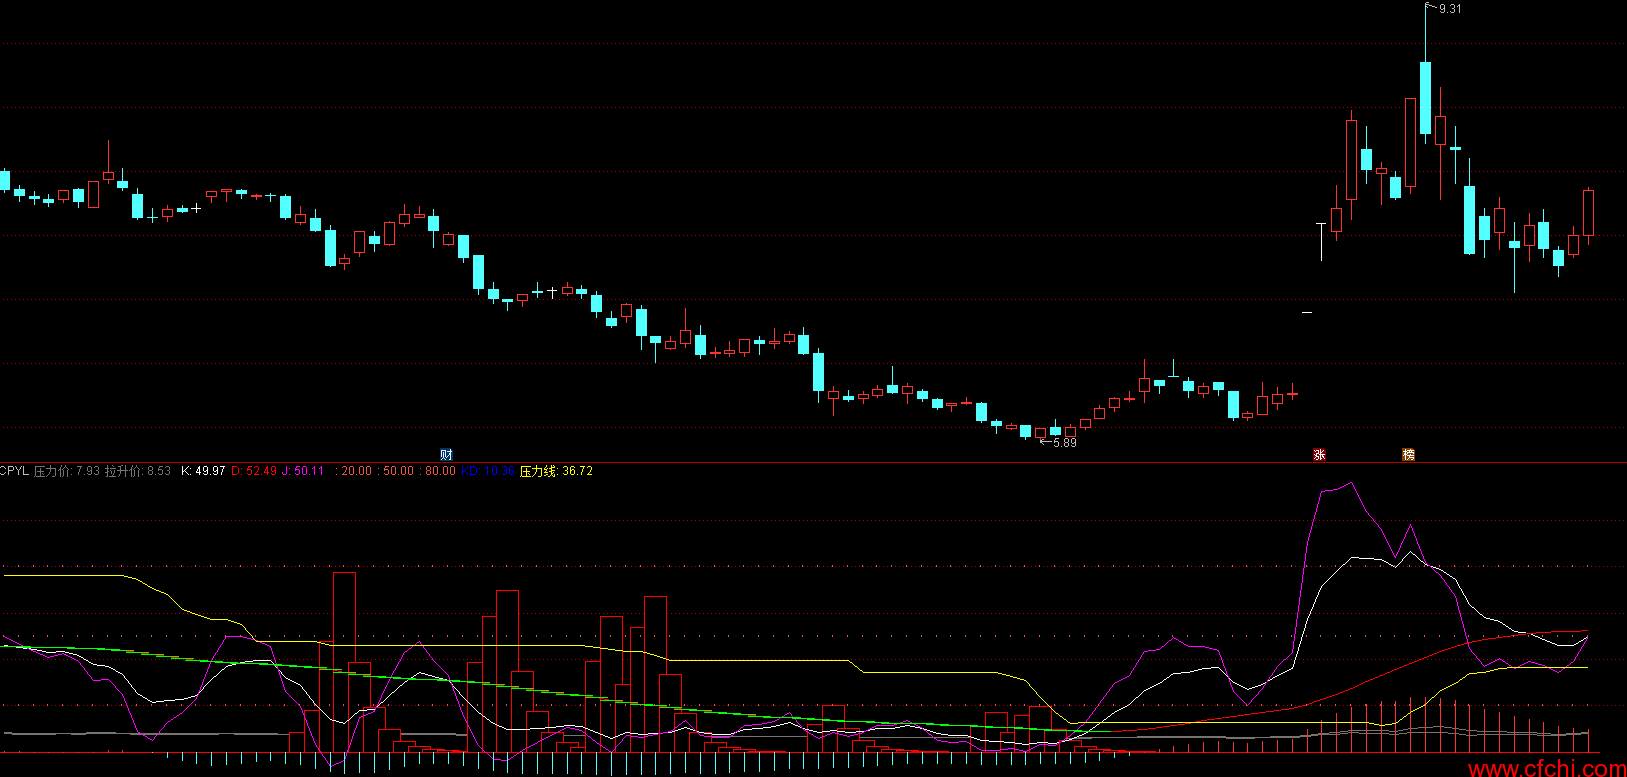Screen dimensions: 1627x777
Task: Select the magenta J: 50.11 value
Action: pos(302,471)
